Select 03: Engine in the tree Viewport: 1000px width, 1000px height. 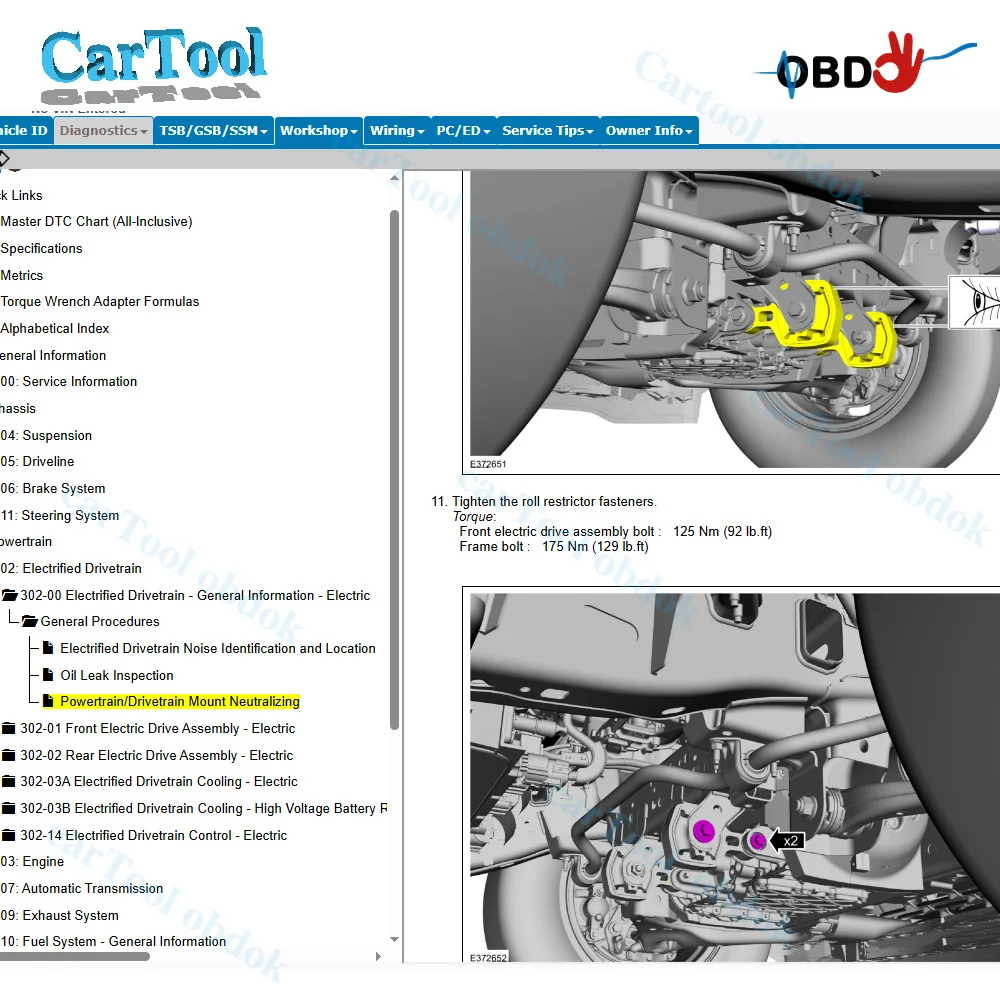(32, 862)
